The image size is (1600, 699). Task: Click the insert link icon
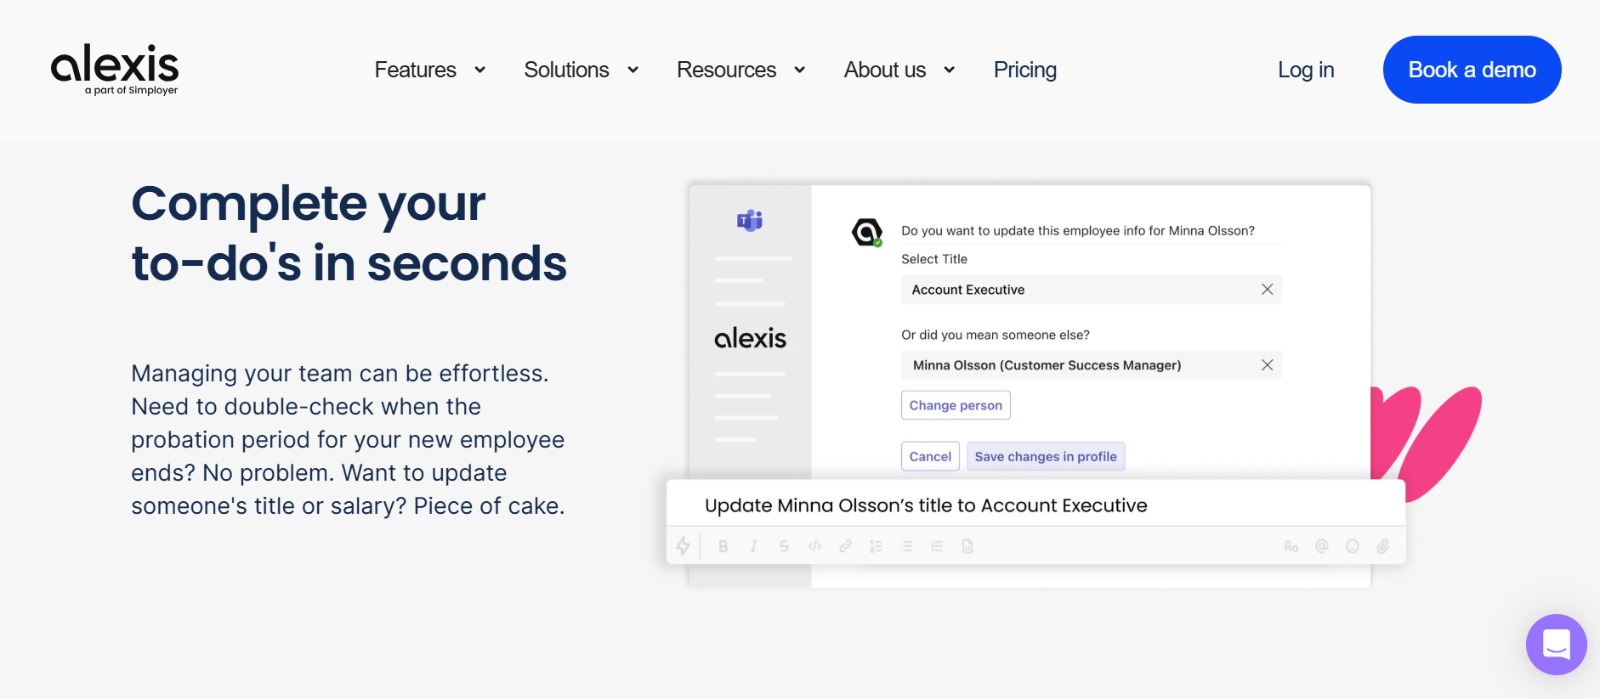pos(845,546)
